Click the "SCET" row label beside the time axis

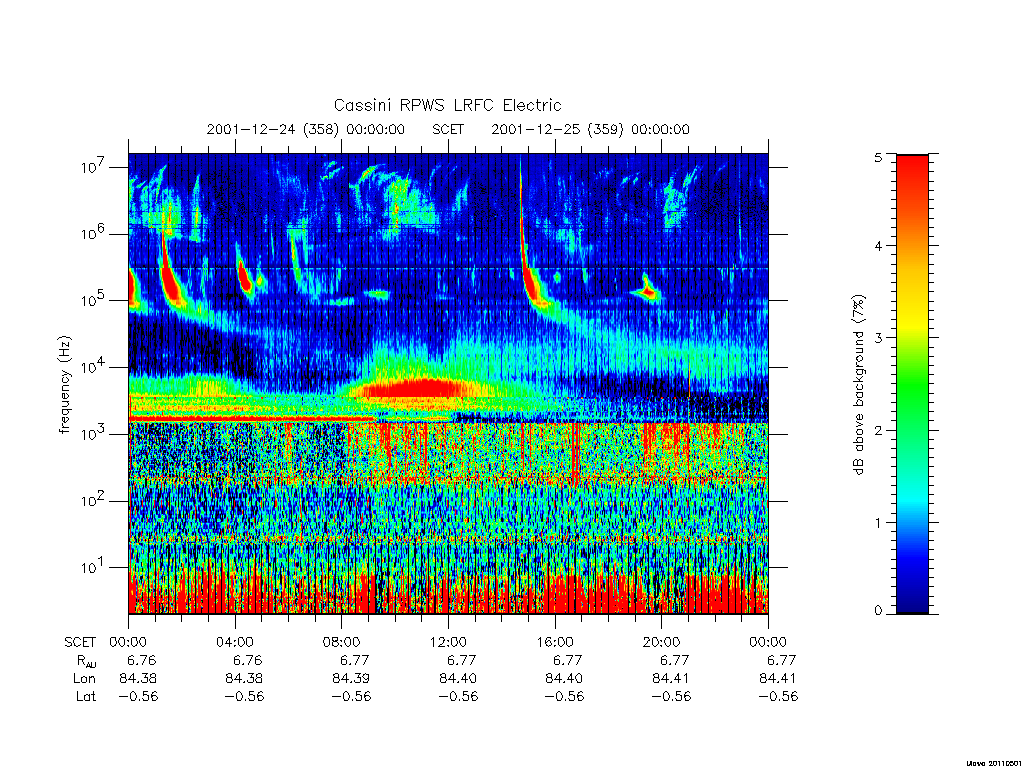[x=80, y=643]
